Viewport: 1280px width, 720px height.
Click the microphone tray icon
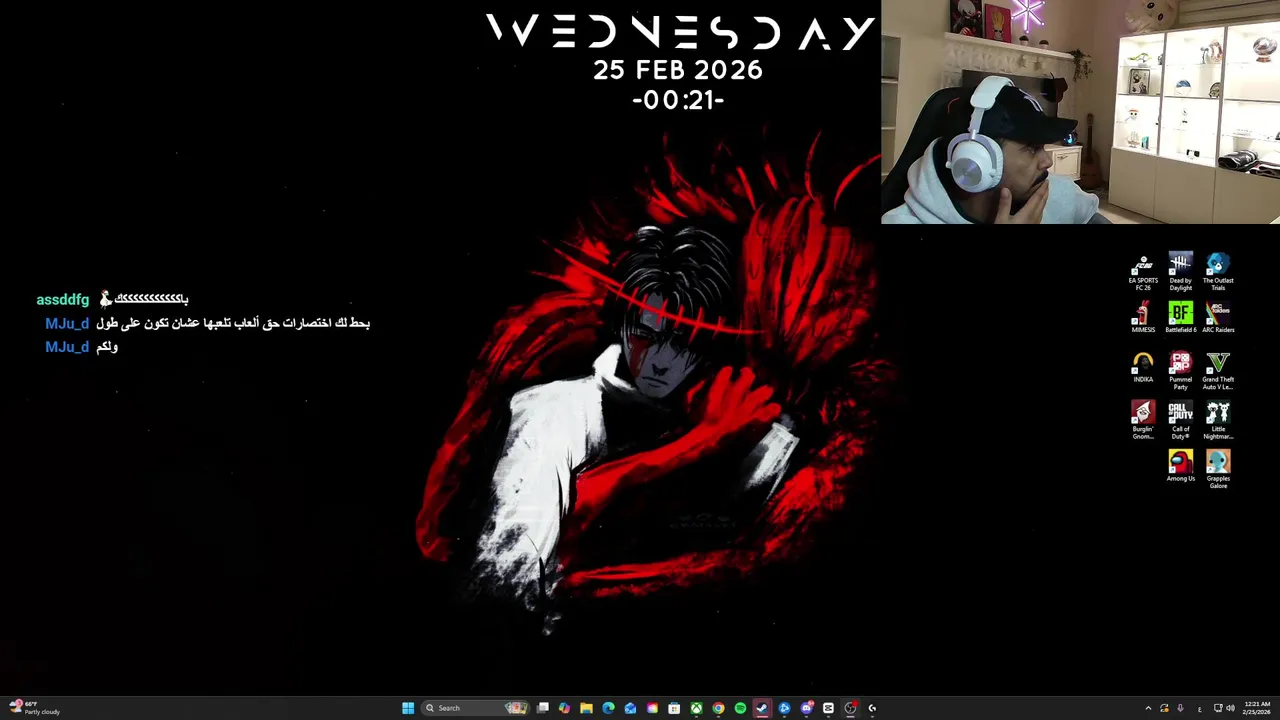tap(1180, 708)
